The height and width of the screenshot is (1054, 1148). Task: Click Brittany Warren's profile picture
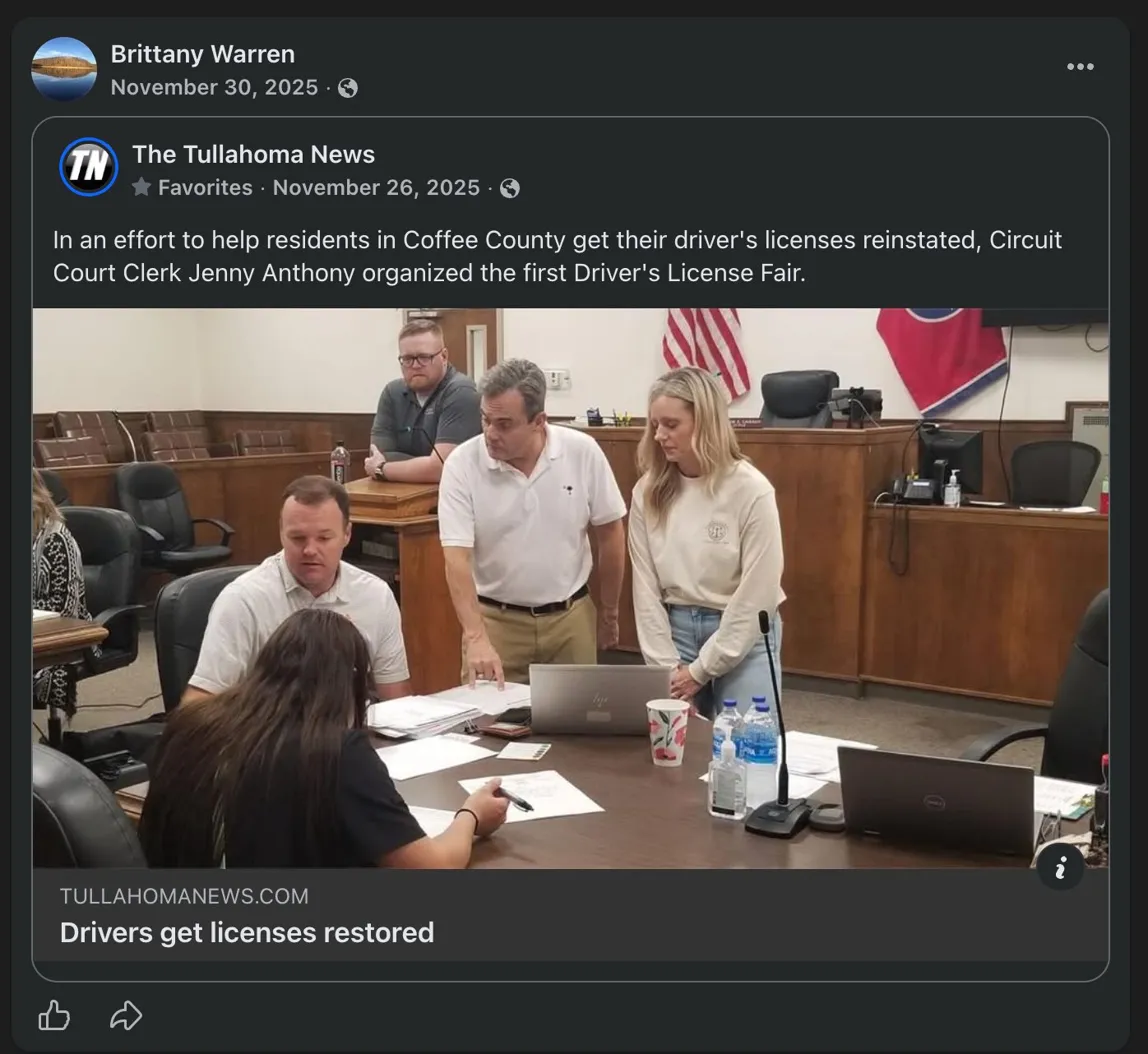[64, 69]
